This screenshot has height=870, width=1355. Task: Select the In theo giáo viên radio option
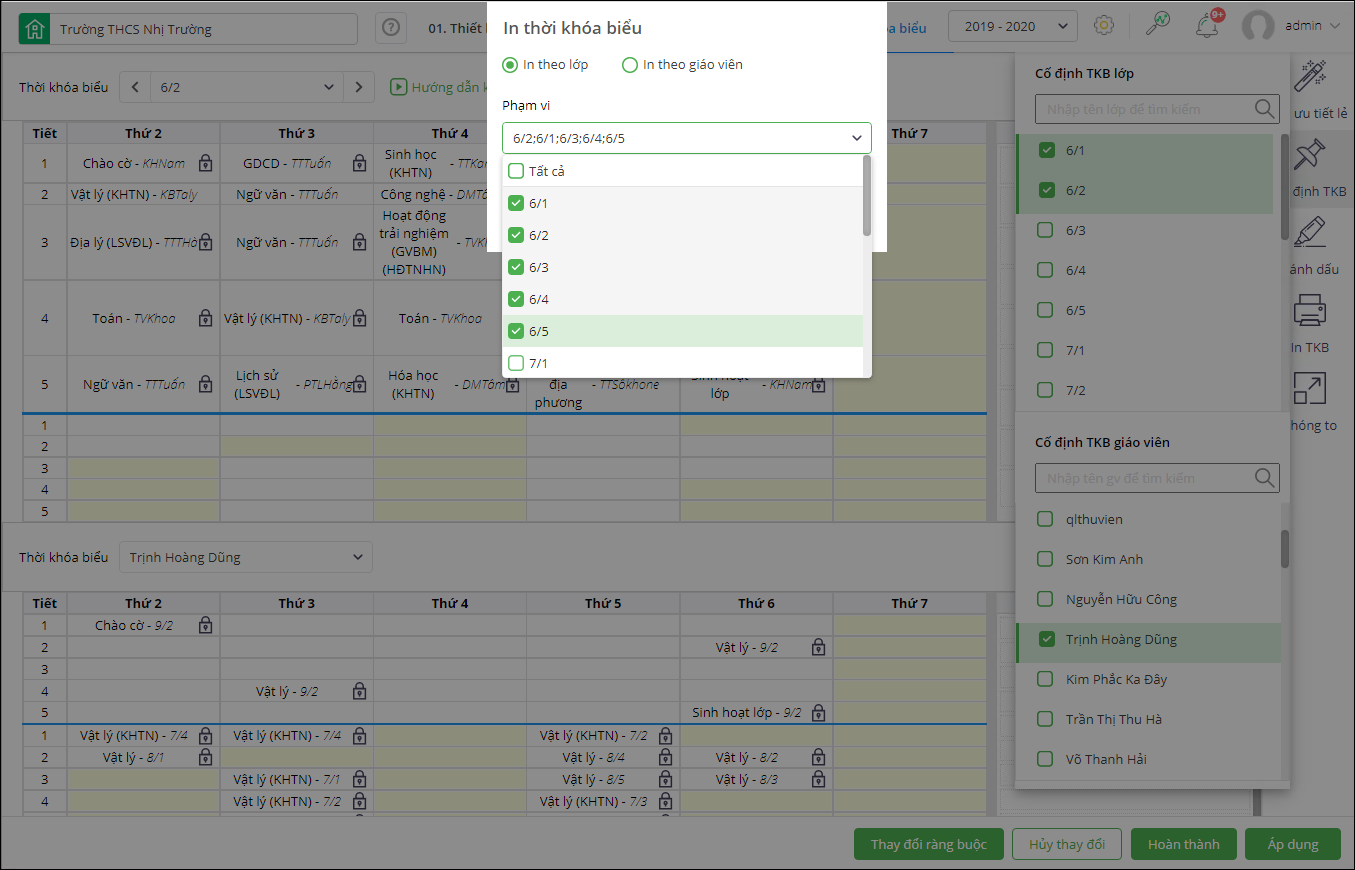pyautogui.click(x=630, y=65)
